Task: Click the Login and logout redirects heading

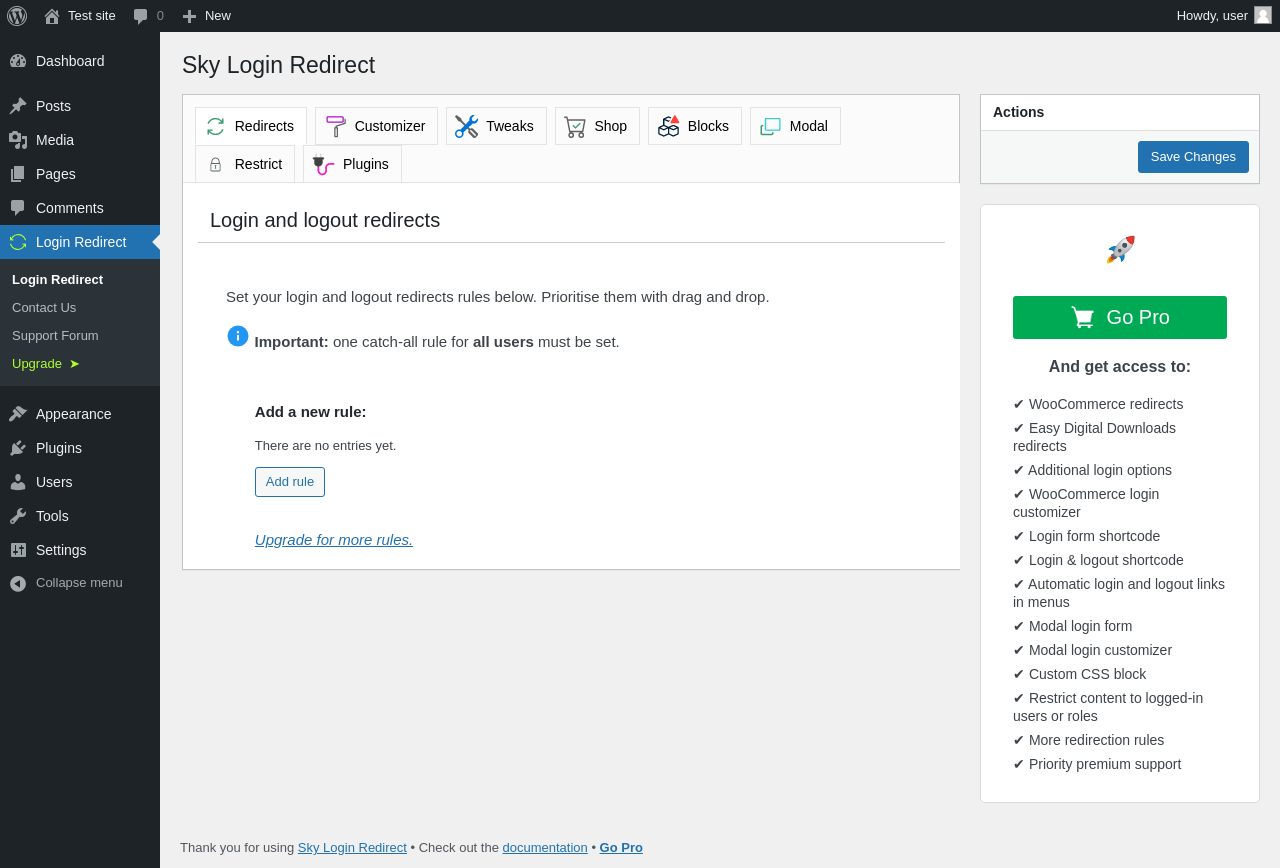Action: tap(325, 220)
